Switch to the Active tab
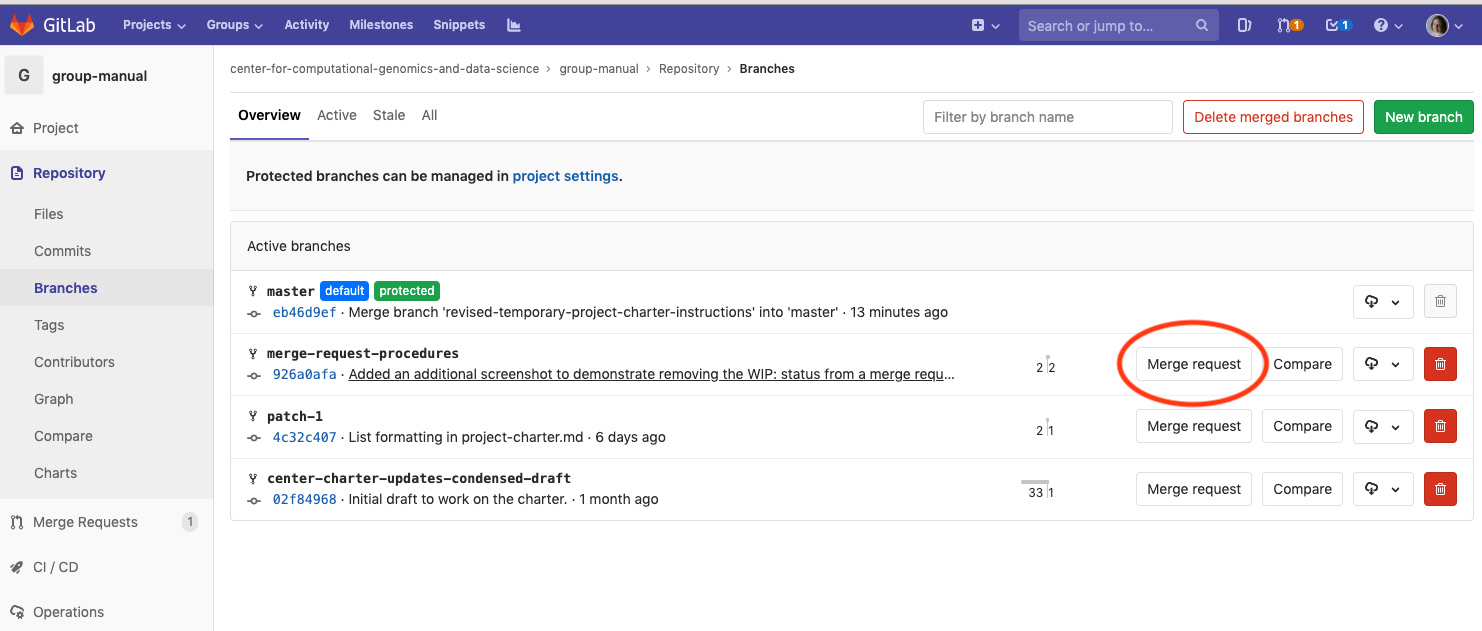Image resolution: width=1482 pixels, height=631 pixels. pos(337,116)
